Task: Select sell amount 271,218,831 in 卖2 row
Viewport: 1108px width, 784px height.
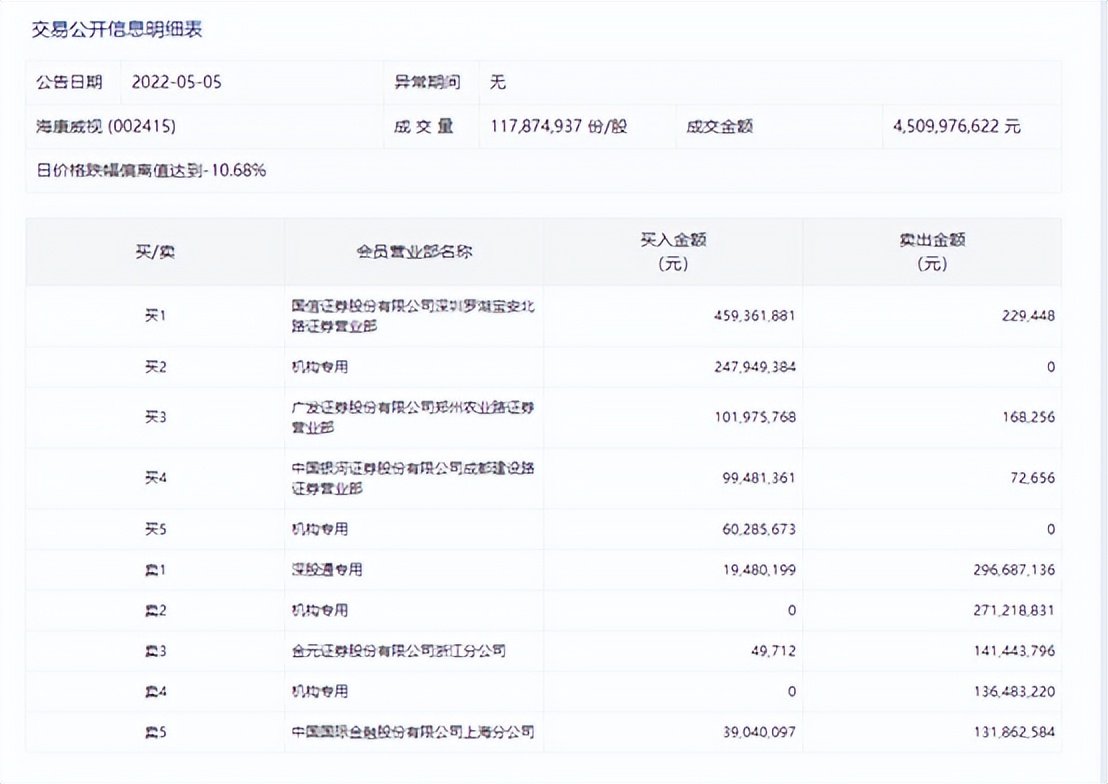Action: 1008,610
